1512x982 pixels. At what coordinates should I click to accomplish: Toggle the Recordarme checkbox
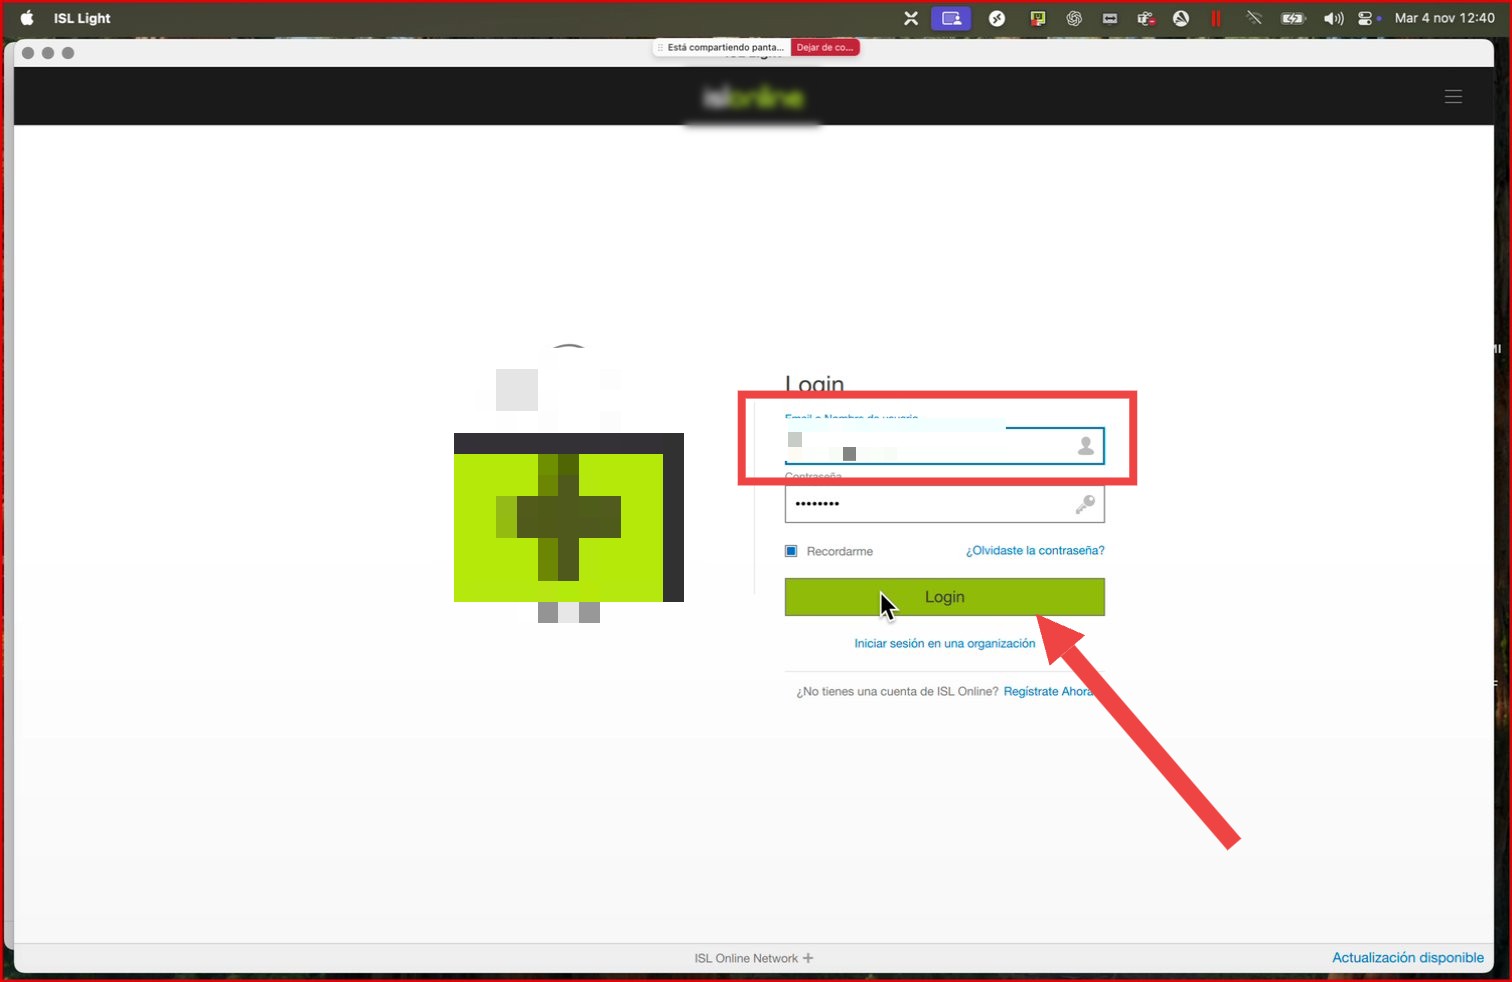(x=791, y=551)
